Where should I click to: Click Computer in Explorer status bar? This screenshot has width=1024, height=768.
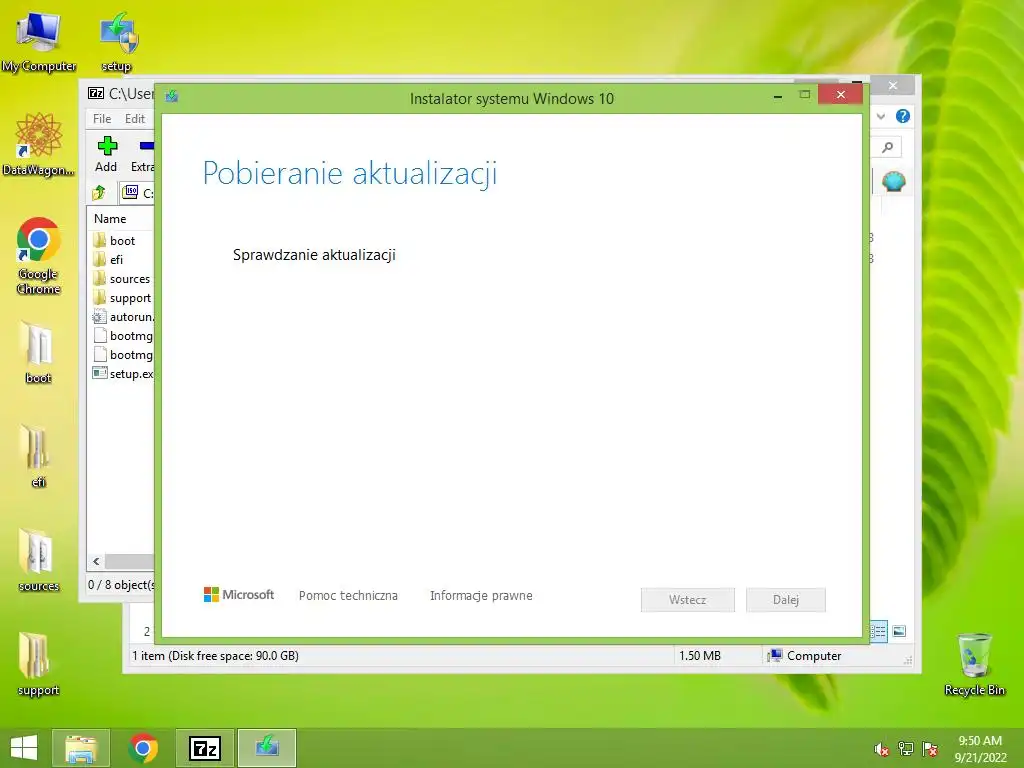point(805,656)
